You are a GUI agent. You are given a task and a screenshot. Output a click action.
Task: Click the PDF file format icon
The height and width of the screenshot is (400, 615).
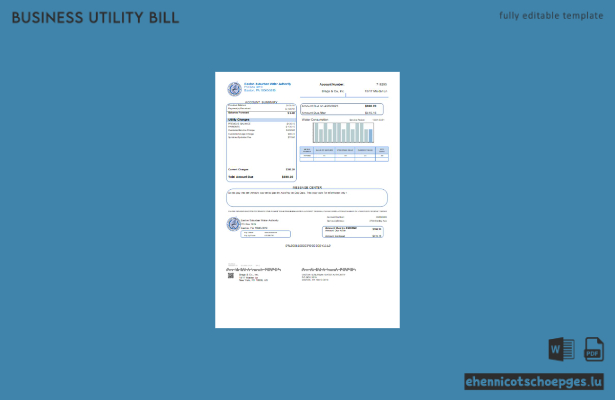593,349
